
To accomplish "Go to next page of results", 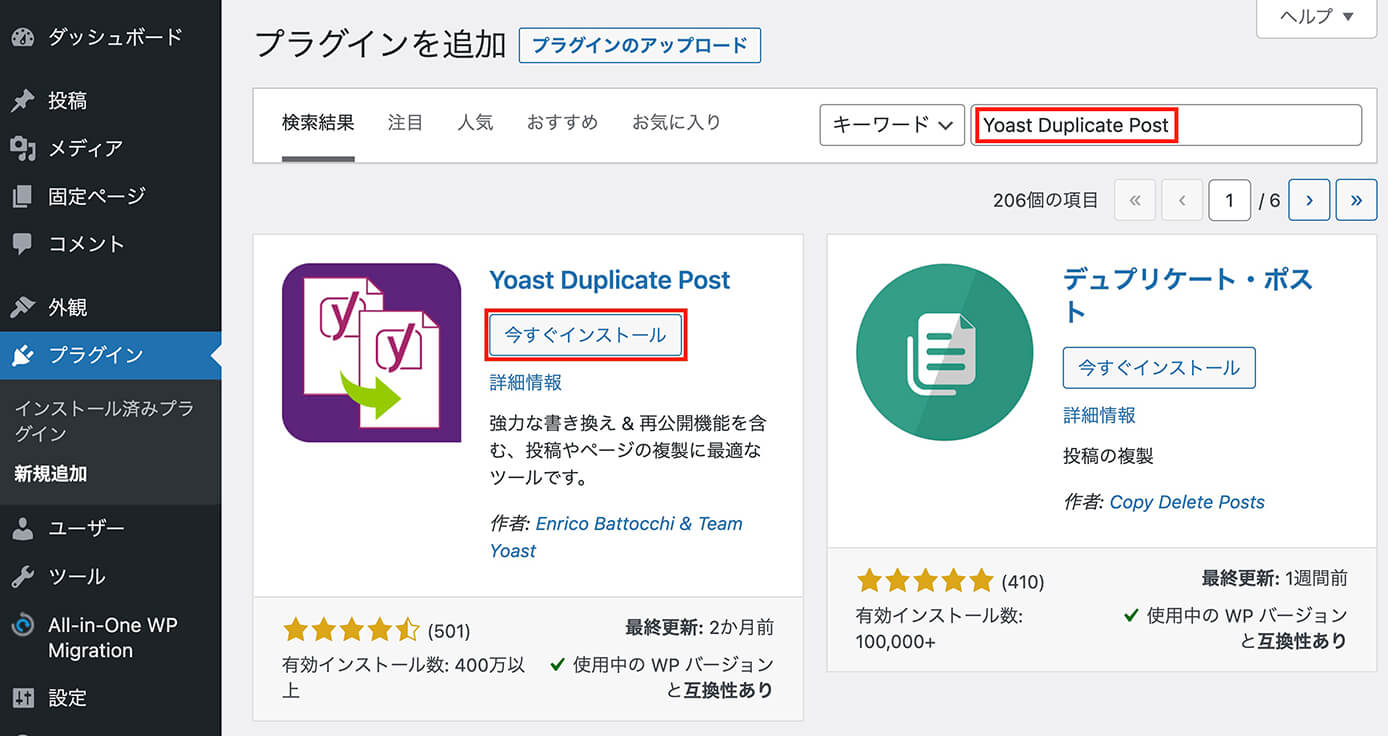I will click(1309, 200).
